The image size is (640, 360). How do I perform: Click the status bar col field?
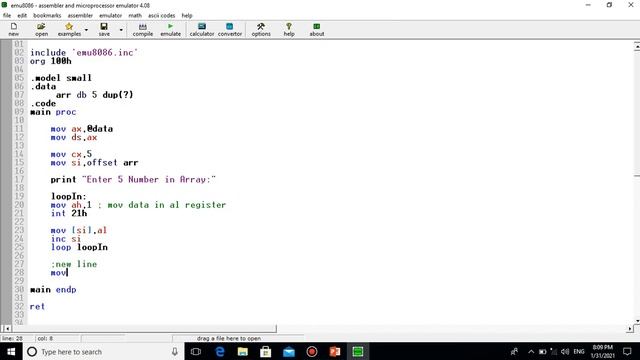click(x=57, y=338)
